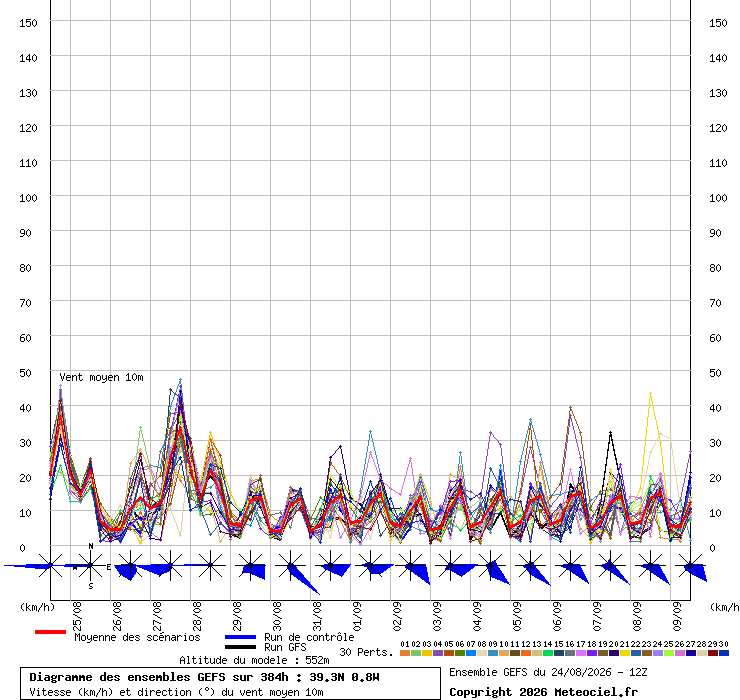Screen dimensions: 740x700
Task: Click the 31/08 date label
Action: 317,616
